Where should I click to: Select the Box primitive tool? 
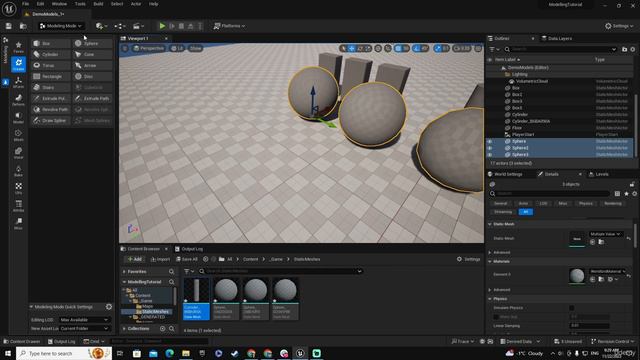click(x=51, y=43)
